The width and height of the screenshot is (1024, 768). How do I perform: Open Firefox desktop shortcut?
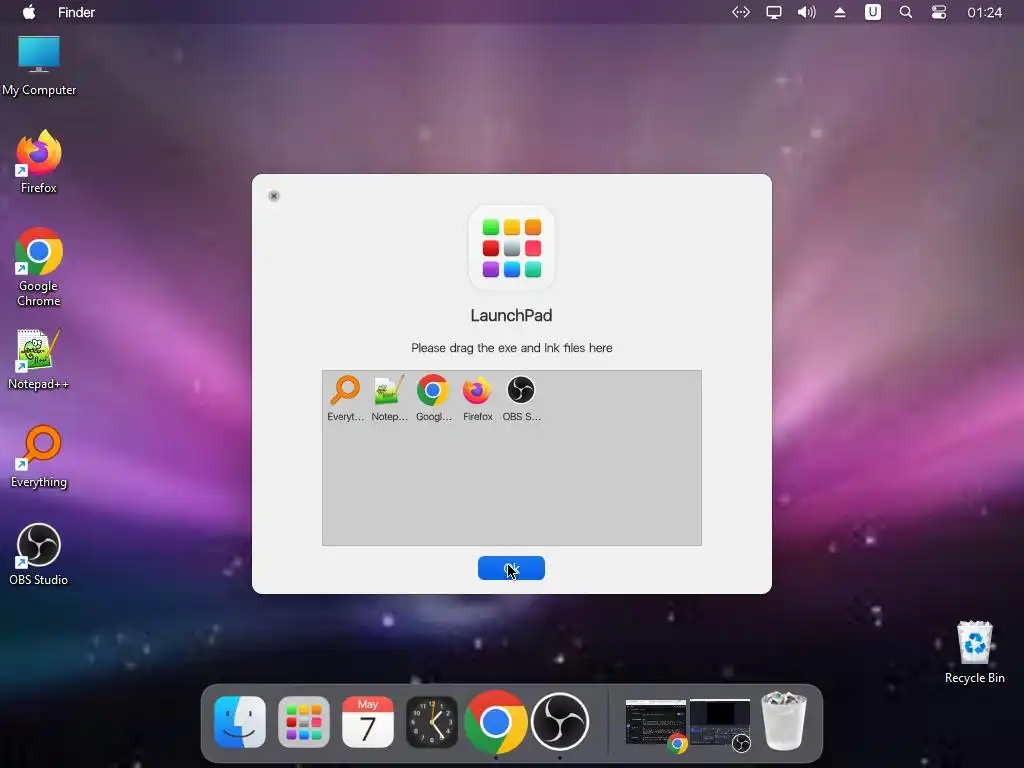tap(39, 162)
